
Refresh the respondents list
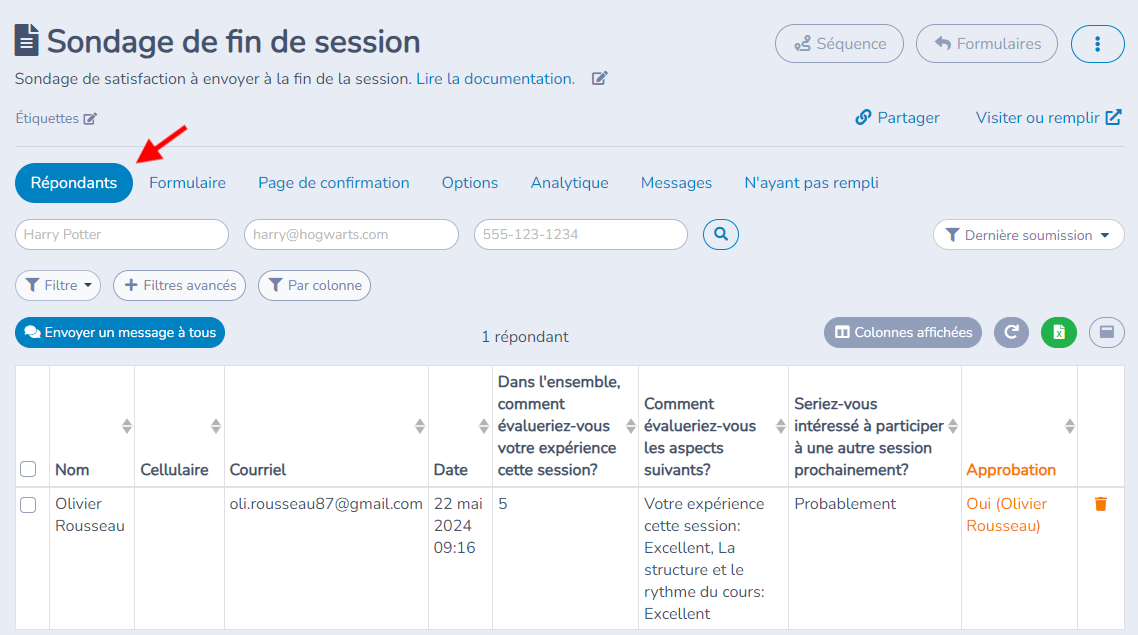[x=1011, y=332]
